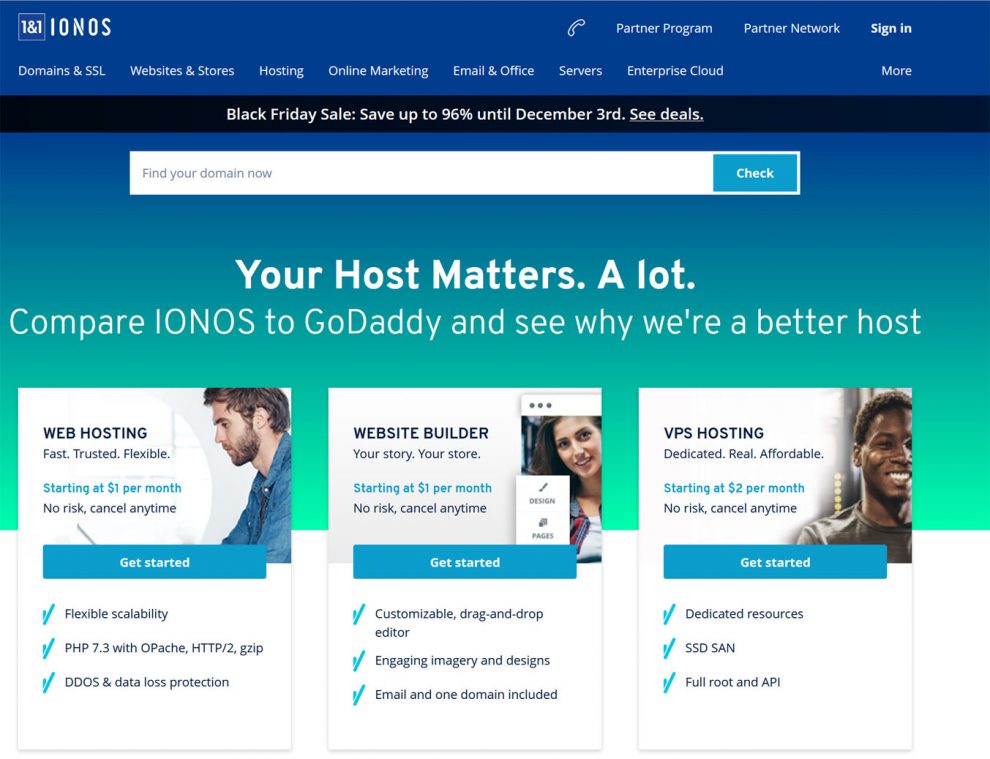
Task: Get started with Web Hosting
Action: click(155, 562)
